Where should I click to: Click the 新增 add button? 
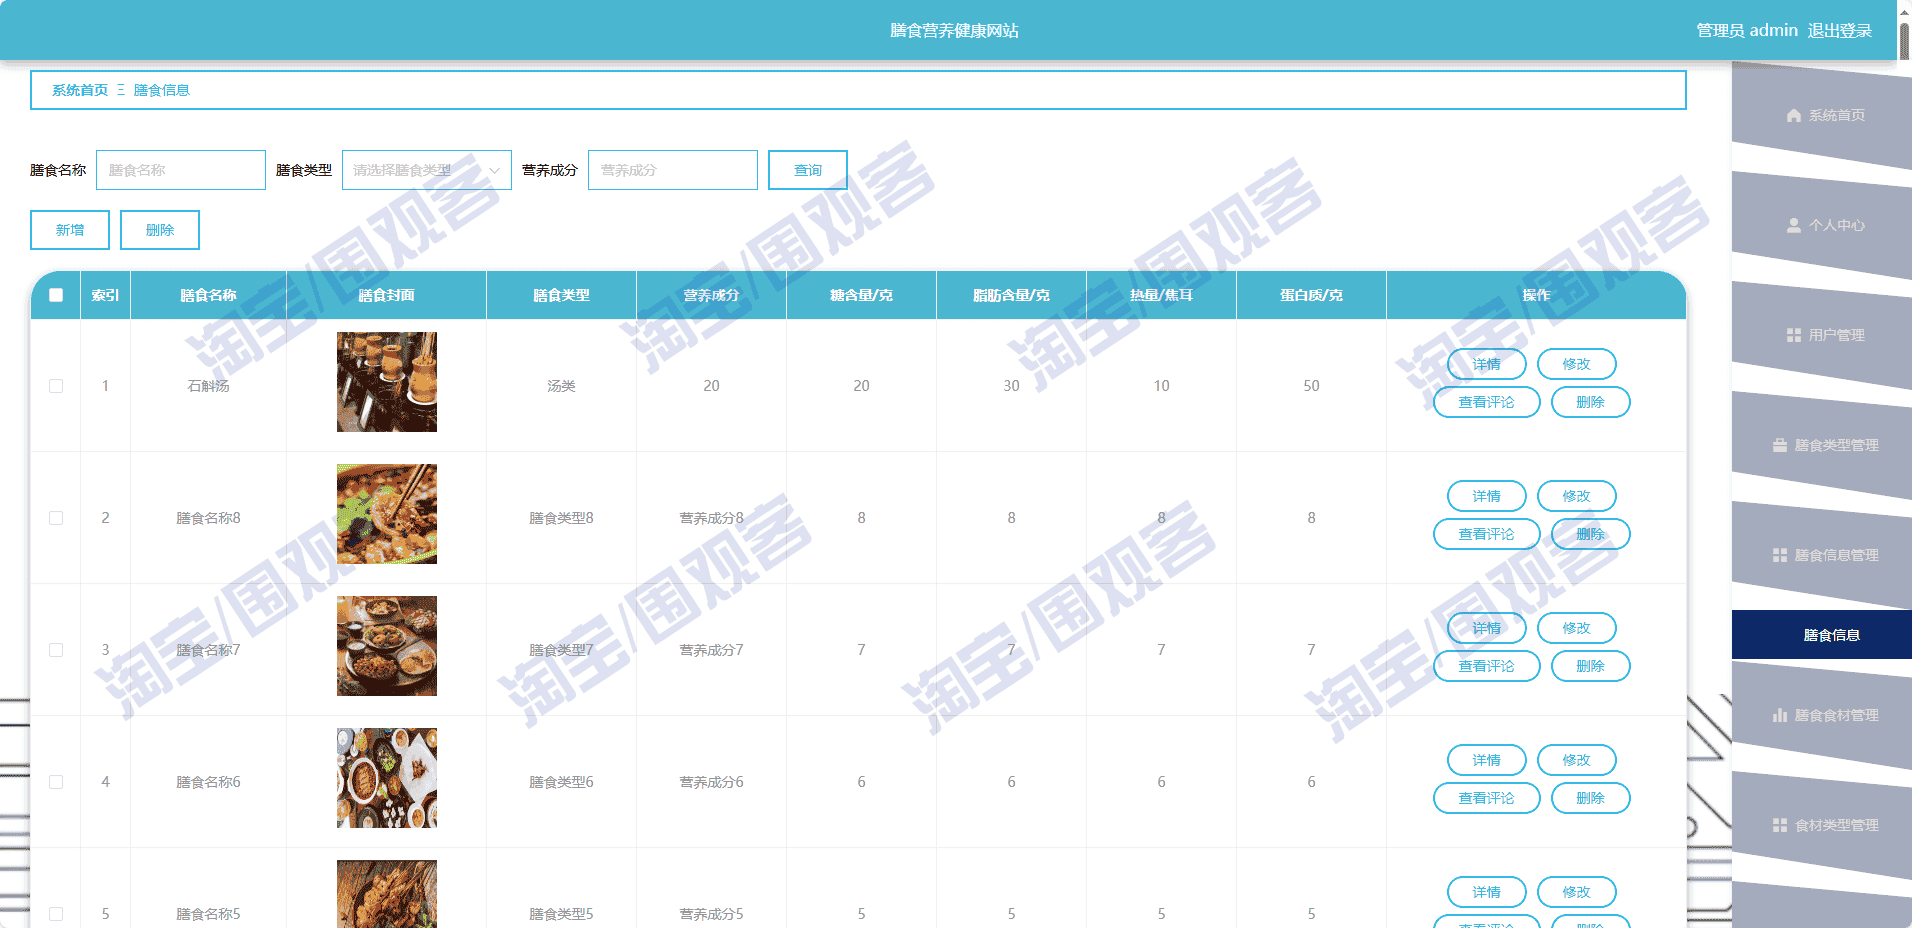[70, 230]
